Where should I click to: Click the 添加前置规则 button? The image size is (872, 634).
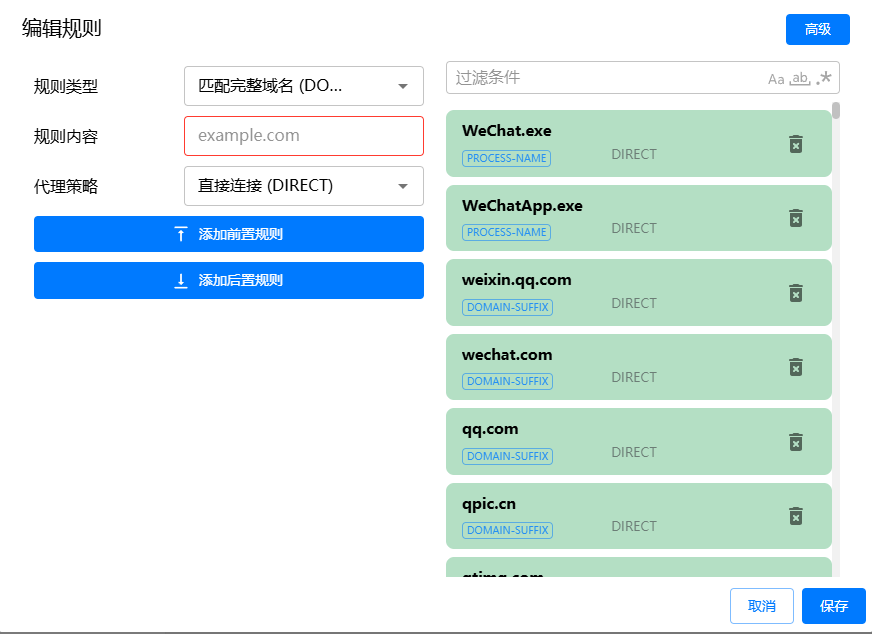click(x=229, y=234)
